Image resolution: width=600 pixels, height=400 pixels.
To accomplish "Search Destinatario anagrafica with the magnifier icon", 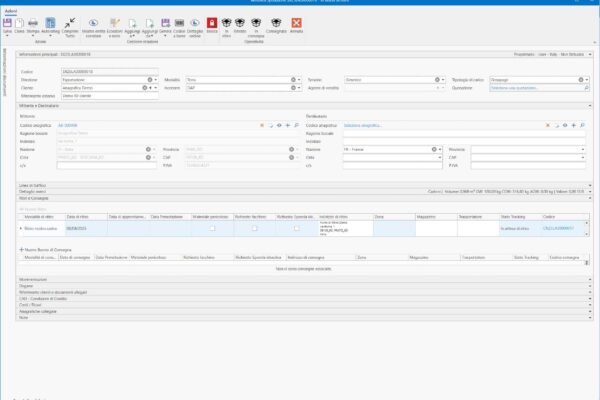I will pyautogui.click(x=582, y=126).
